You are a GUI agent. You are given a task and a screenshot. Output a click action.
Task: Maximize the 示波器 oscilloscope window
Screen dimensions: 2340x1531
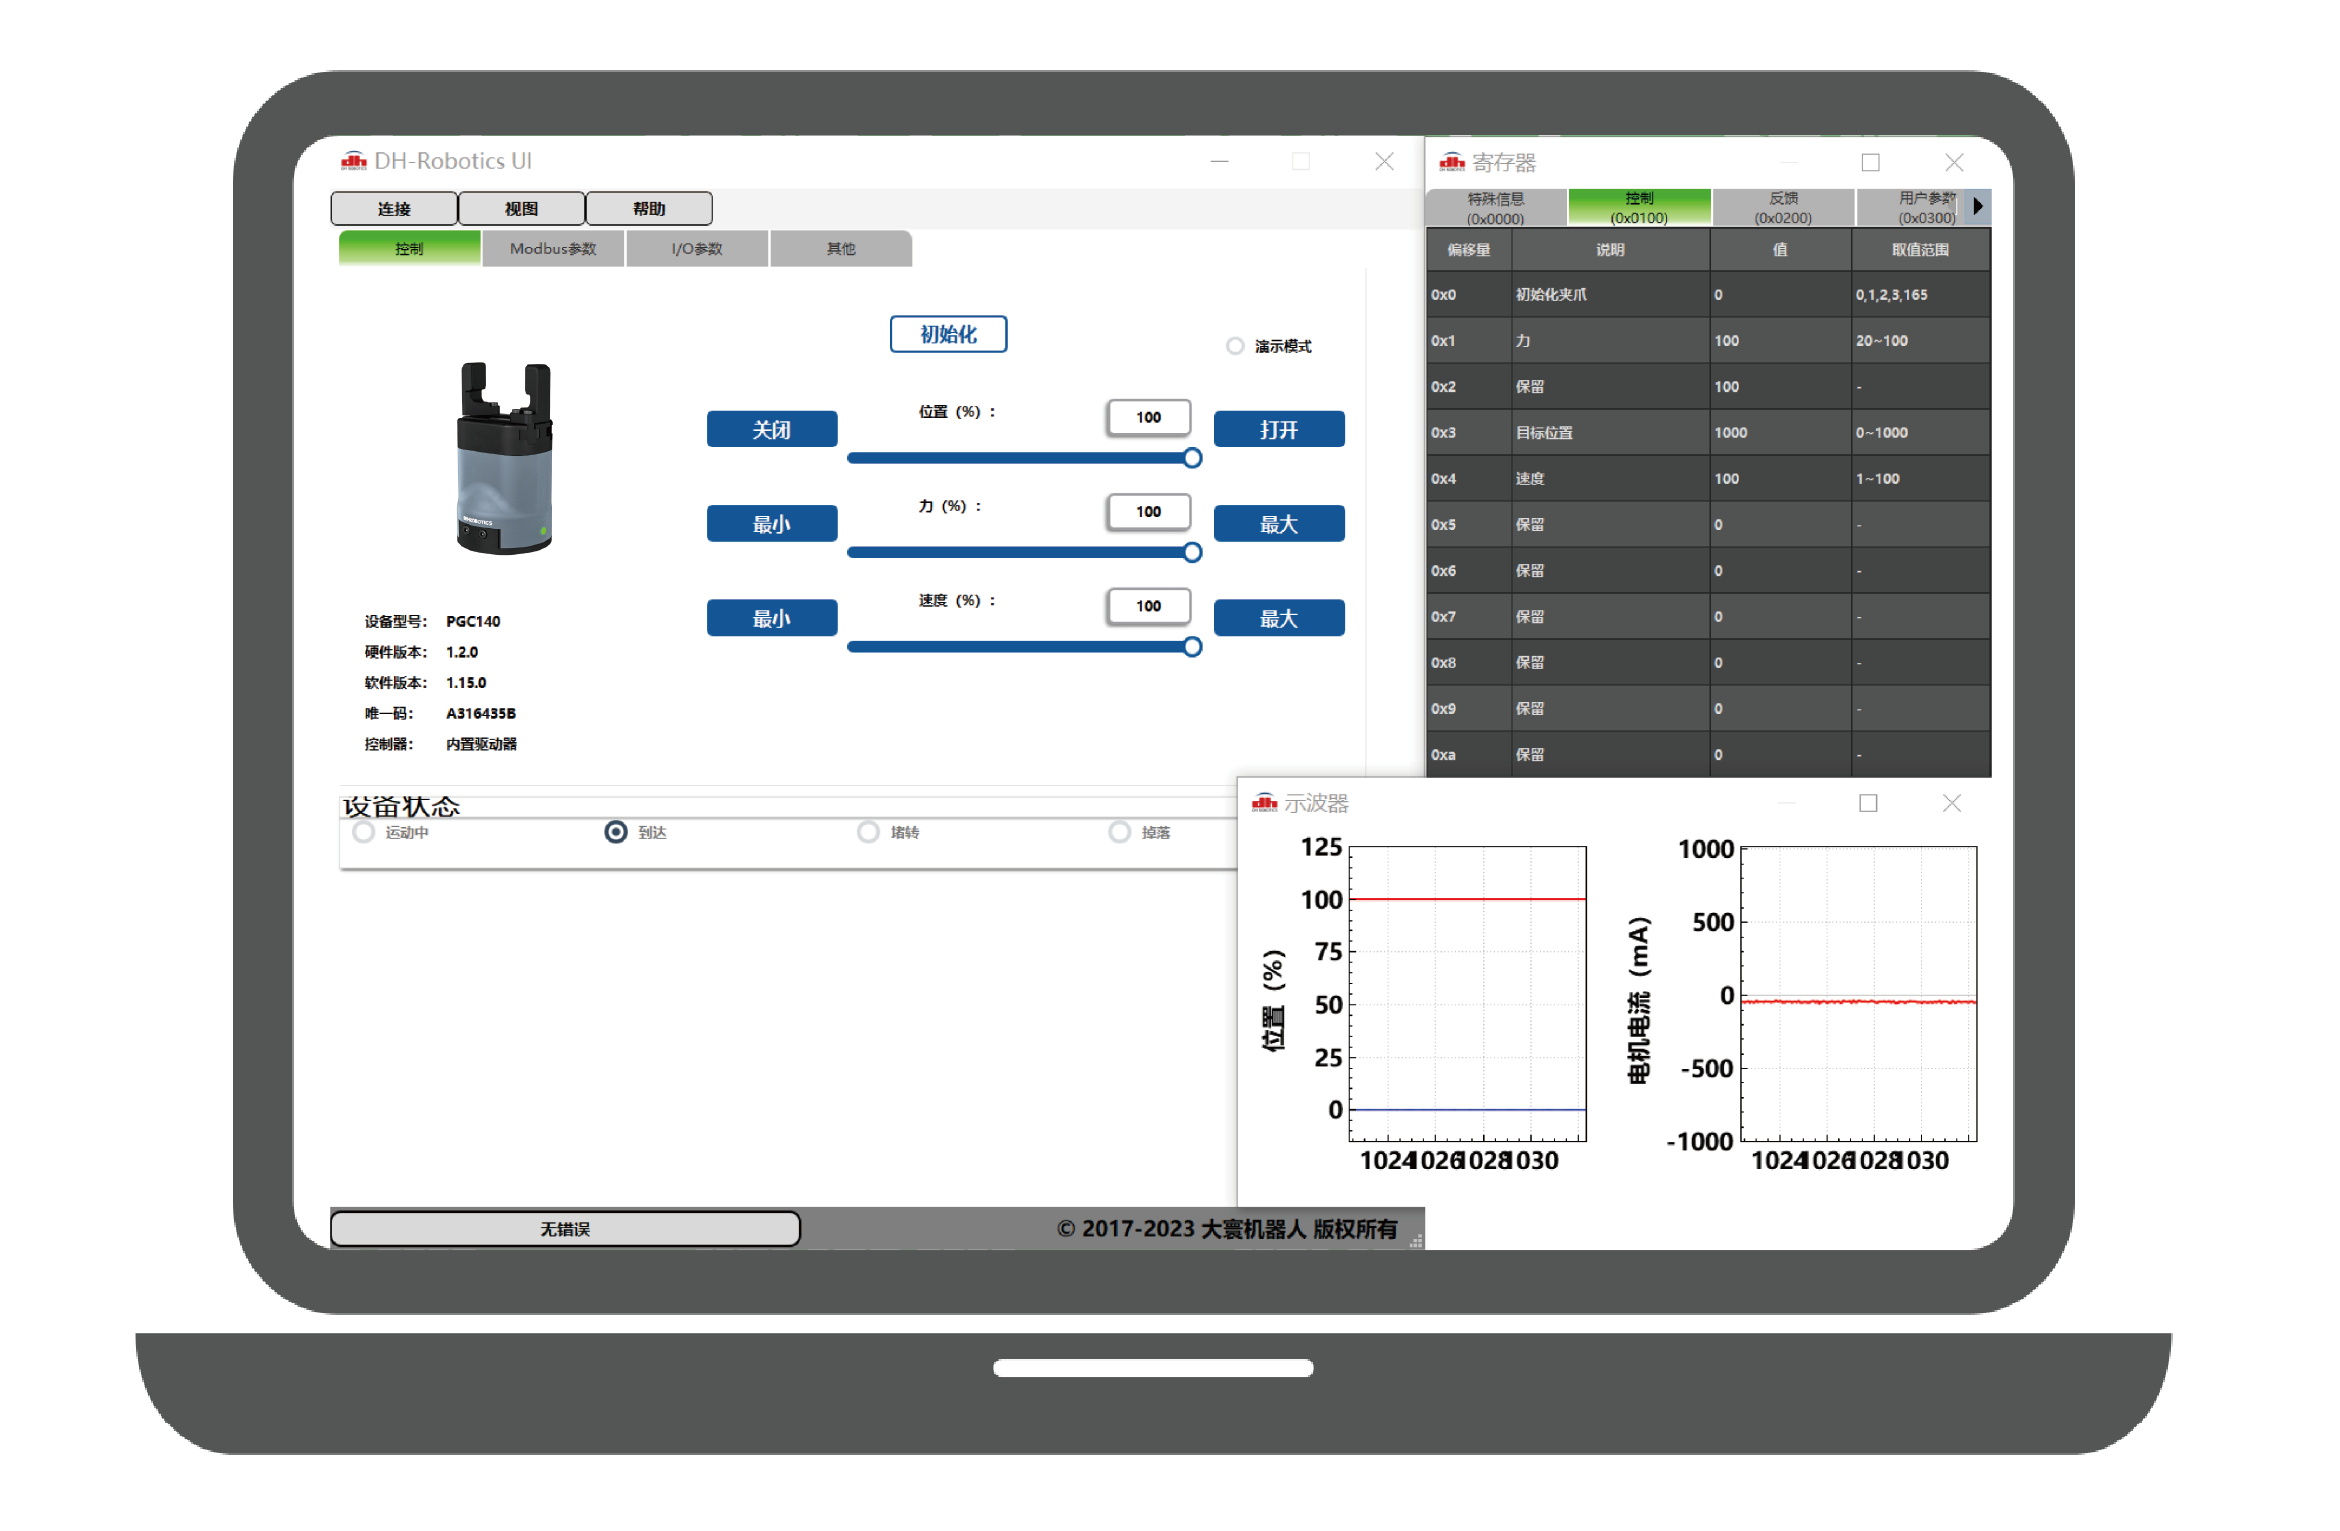(1867, 803)
